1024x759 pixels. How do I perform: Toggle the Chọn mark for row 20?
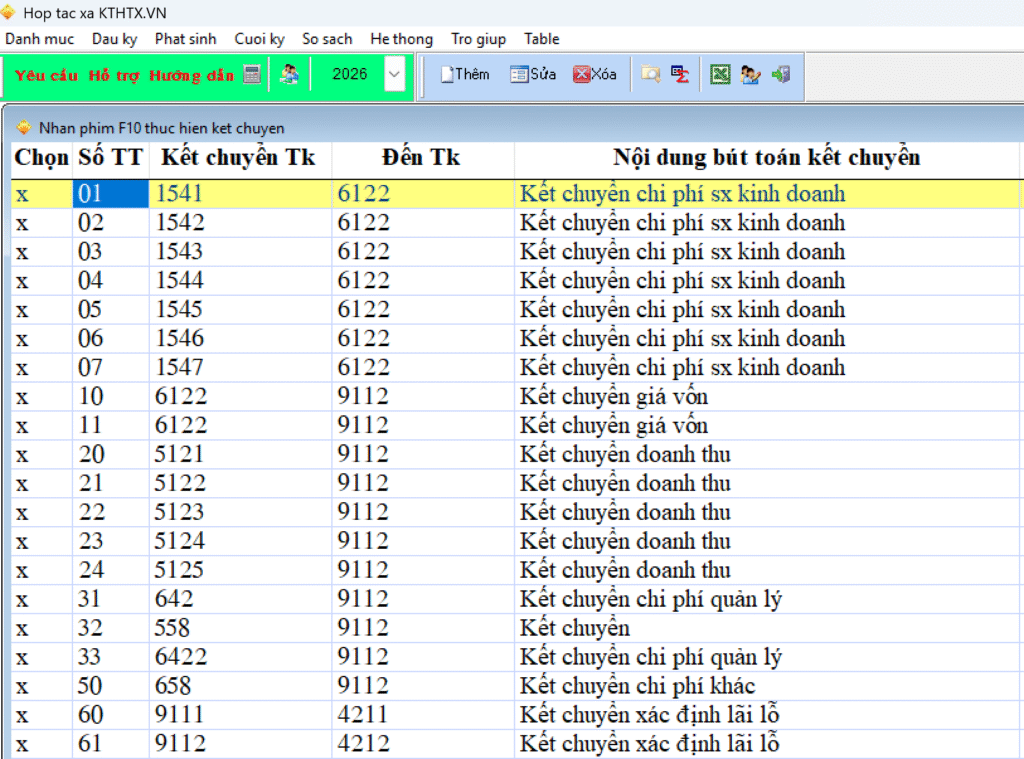(22, 455)
